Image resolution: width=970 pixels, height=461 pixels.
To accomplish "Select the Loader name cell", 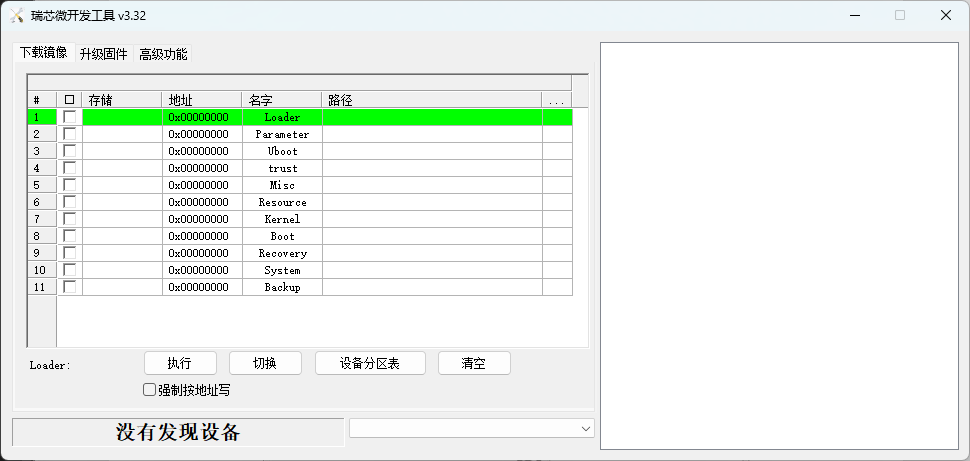I will click(282, 117).
